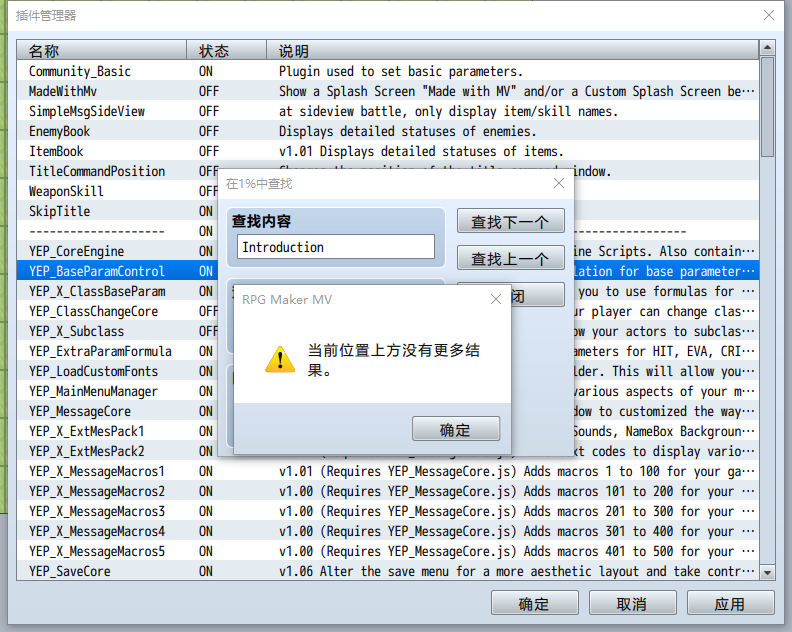Screen dimensions: 792x632
Task: Click description 'Plugin used to set basic parameters.'
Action: point(401,71)
